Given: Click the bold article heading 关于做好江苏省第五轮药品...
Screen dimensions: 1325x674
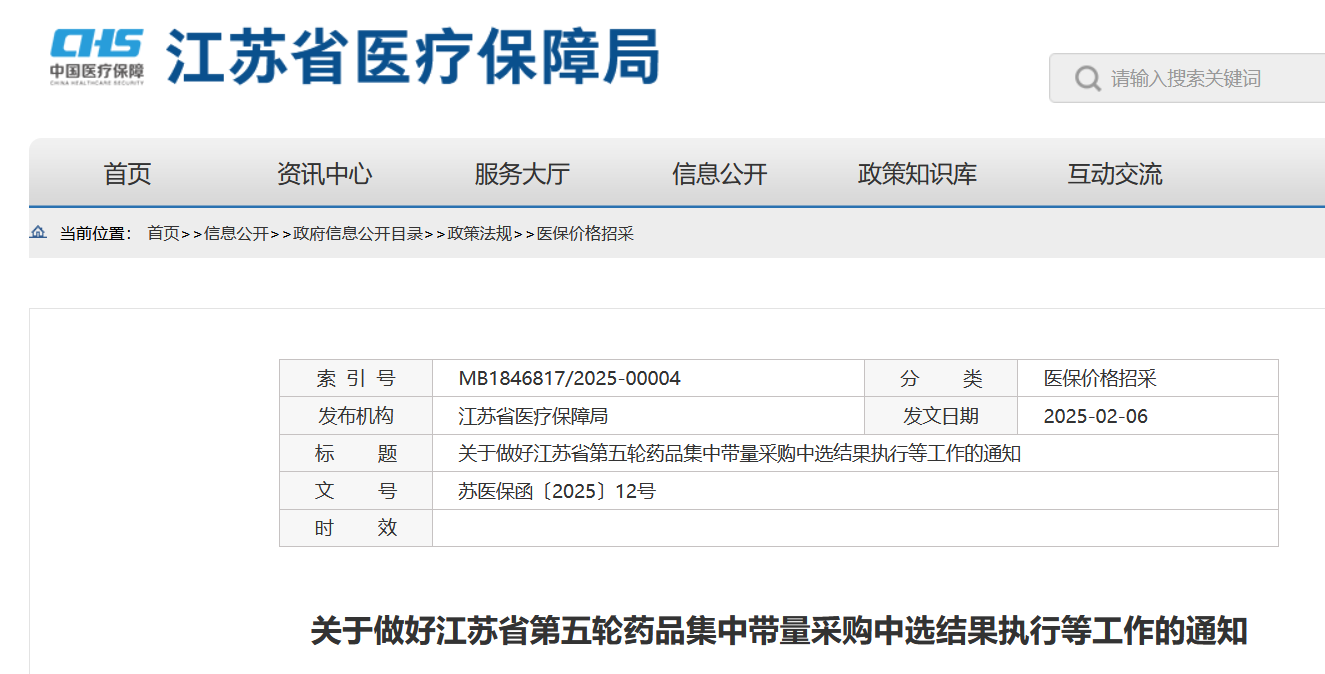Looking at the screenshot, I should click(x=779, y=632).
